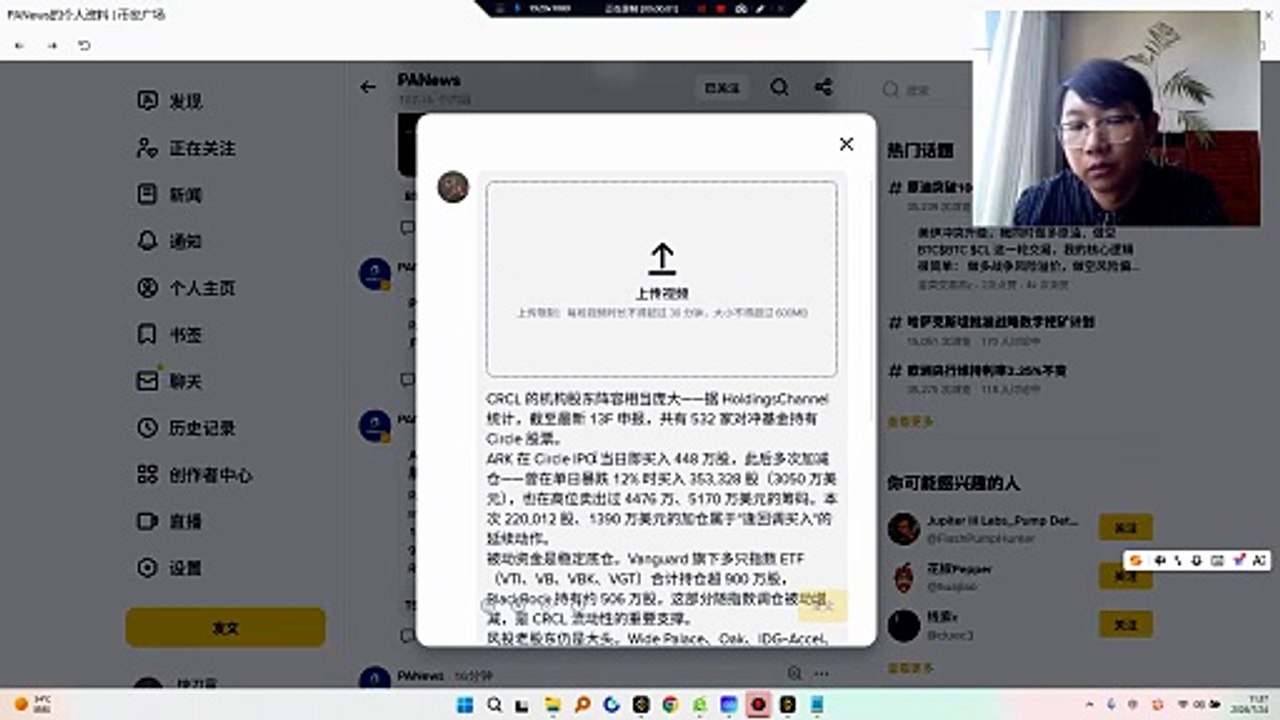The image size is (1280, 720).
Task: Click the browser back arrow
Action: 19,46
